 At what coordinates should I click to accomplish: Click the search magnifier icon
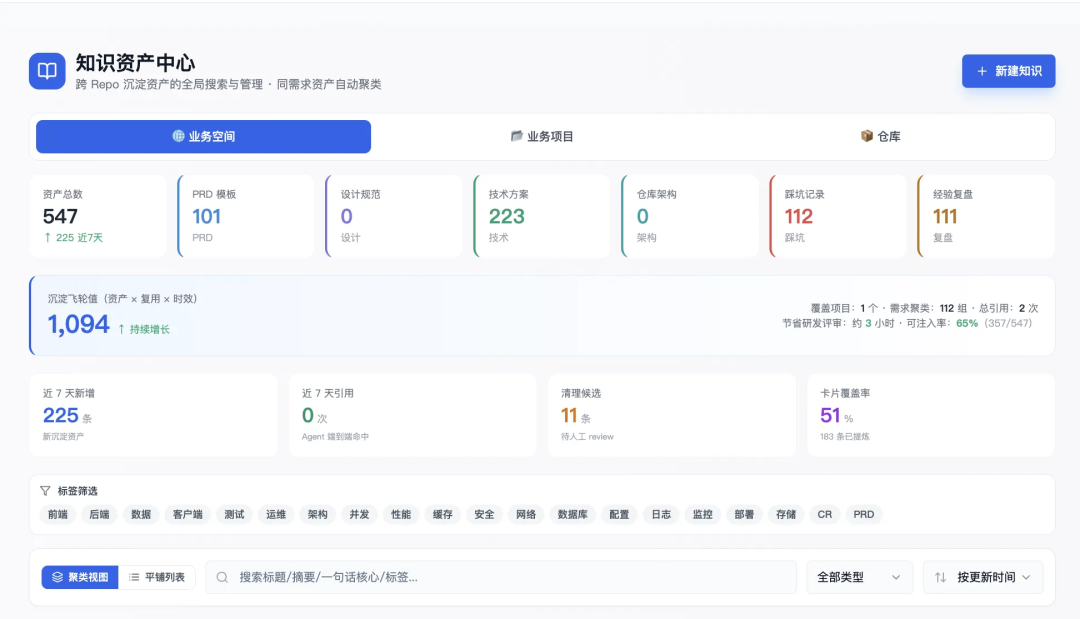[x=222, y=577]
